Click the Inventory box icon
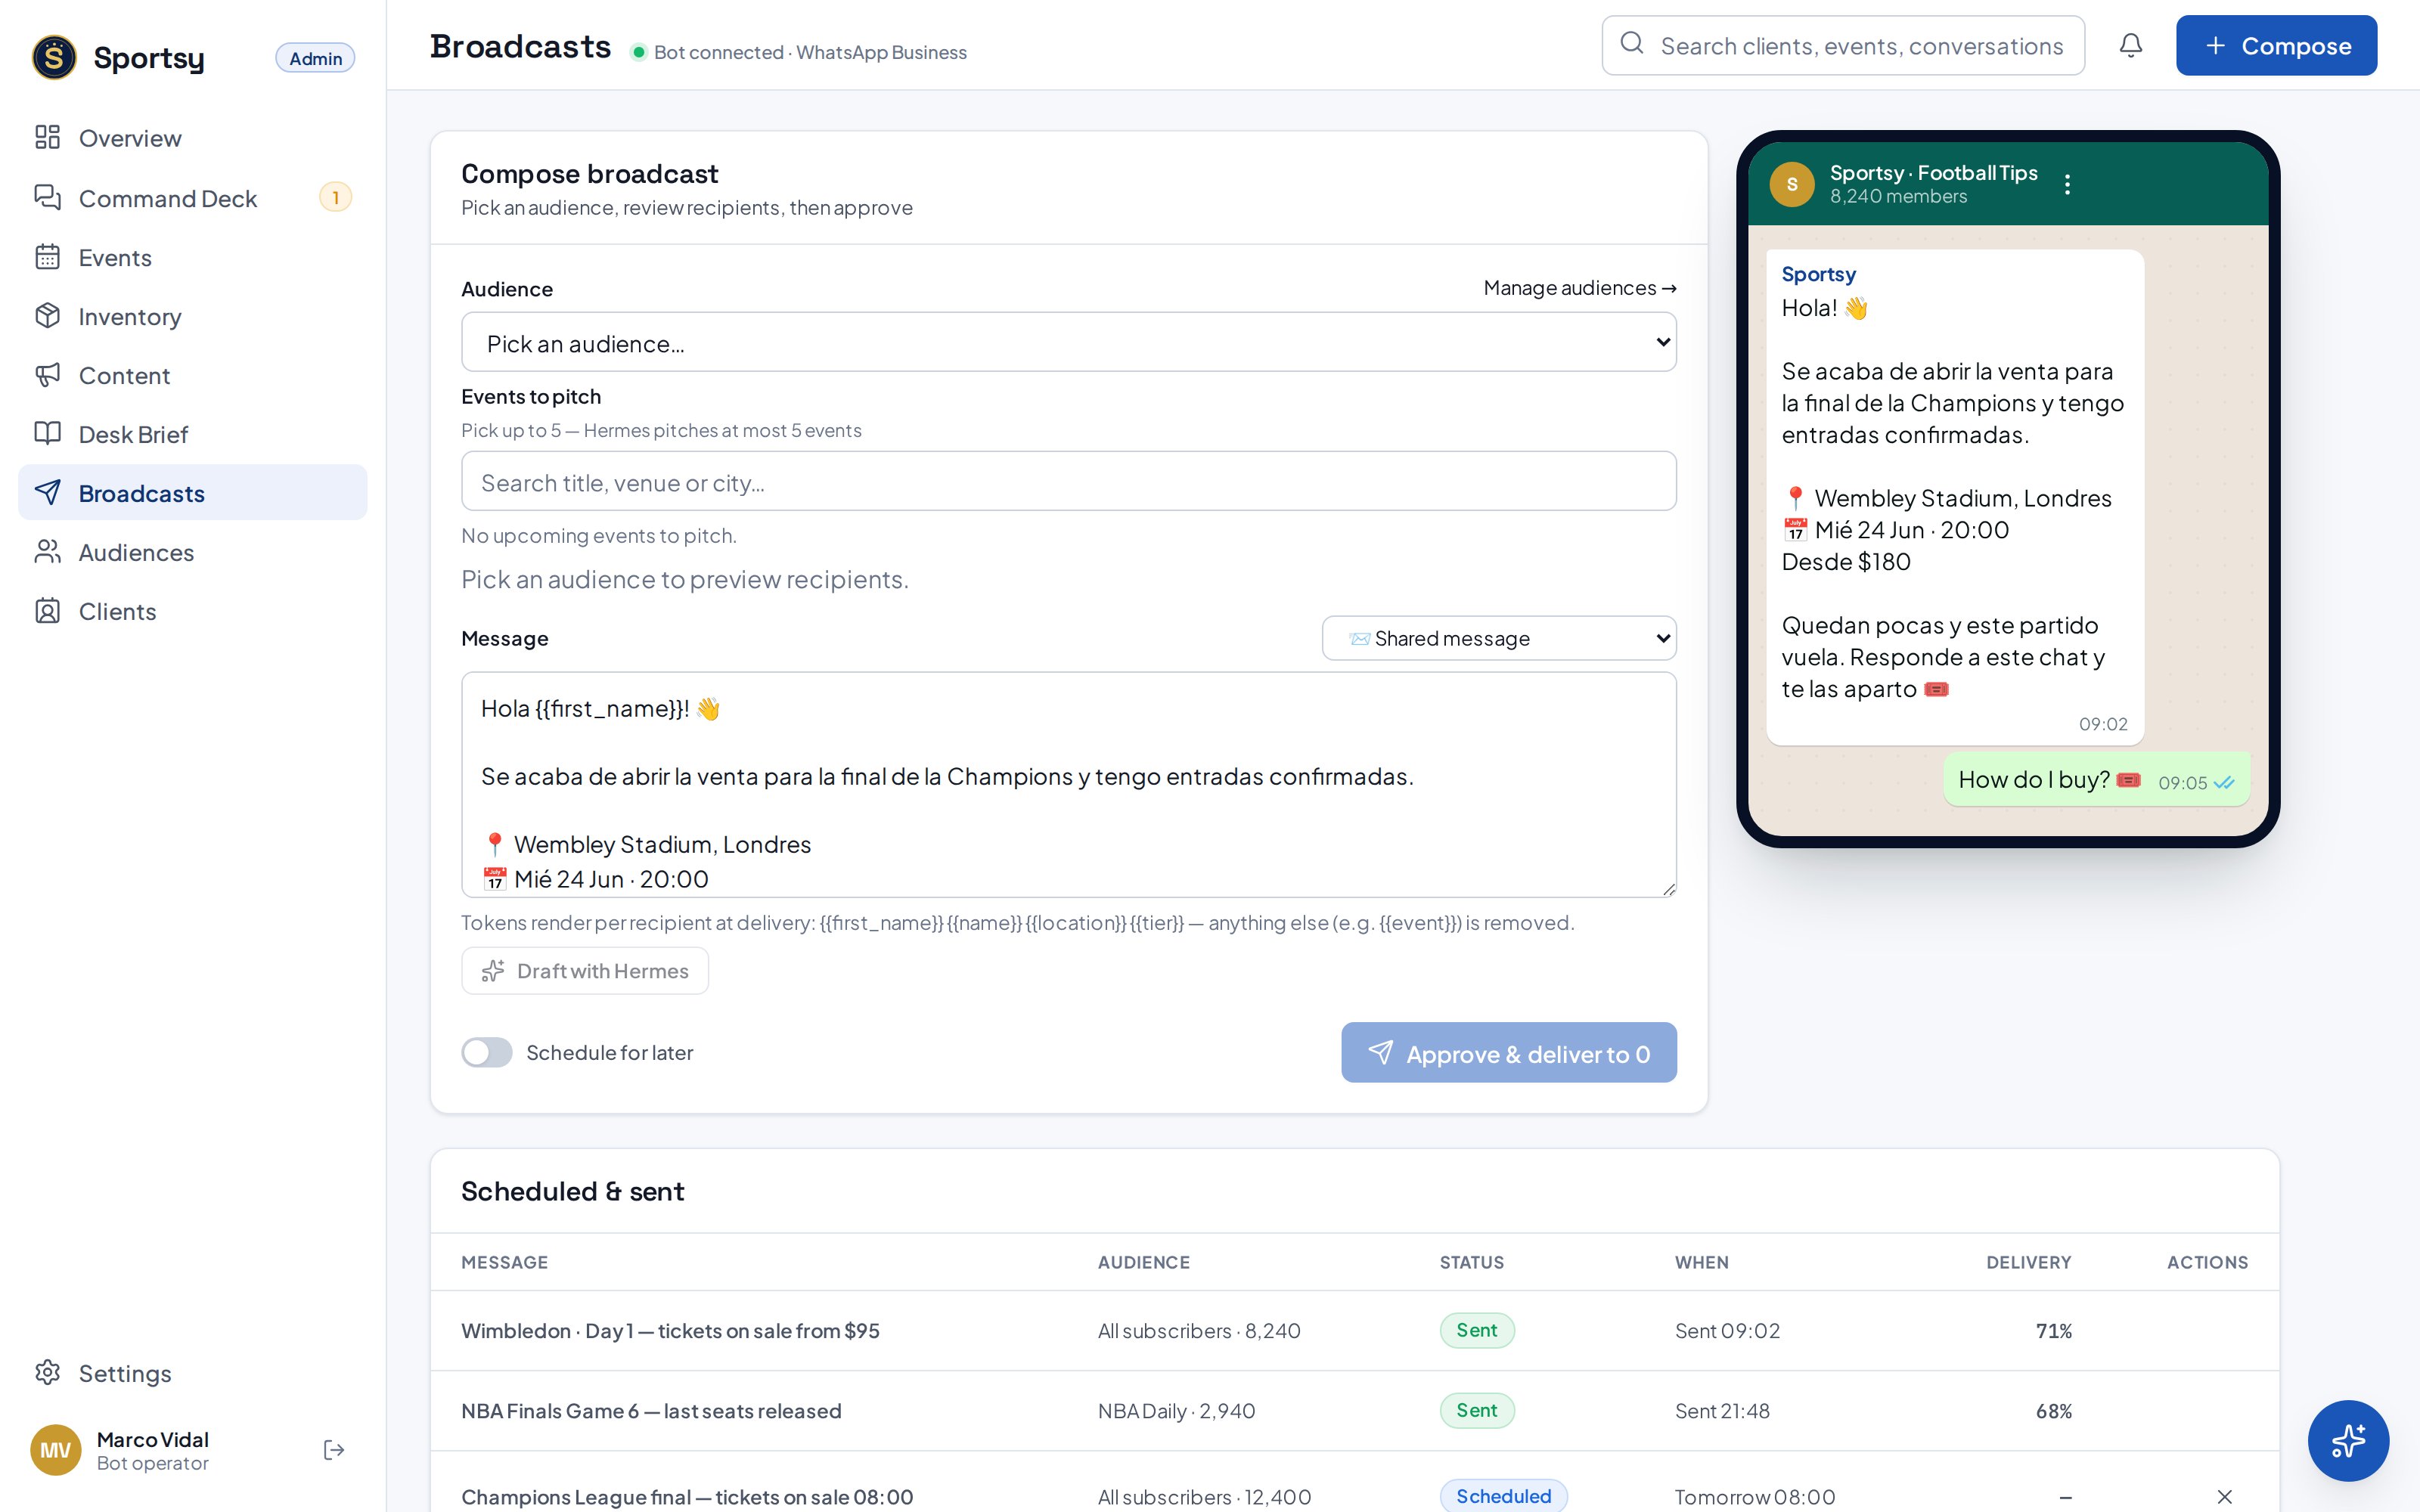 tap(47, 315)
